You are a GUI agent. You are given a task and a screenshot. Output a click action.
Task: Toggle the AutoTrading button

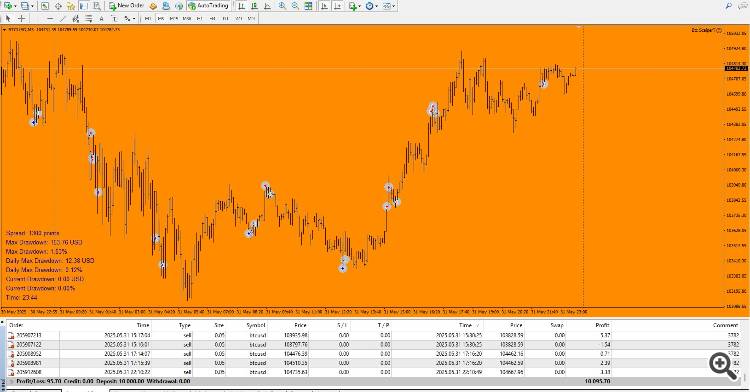click(208, 6)
